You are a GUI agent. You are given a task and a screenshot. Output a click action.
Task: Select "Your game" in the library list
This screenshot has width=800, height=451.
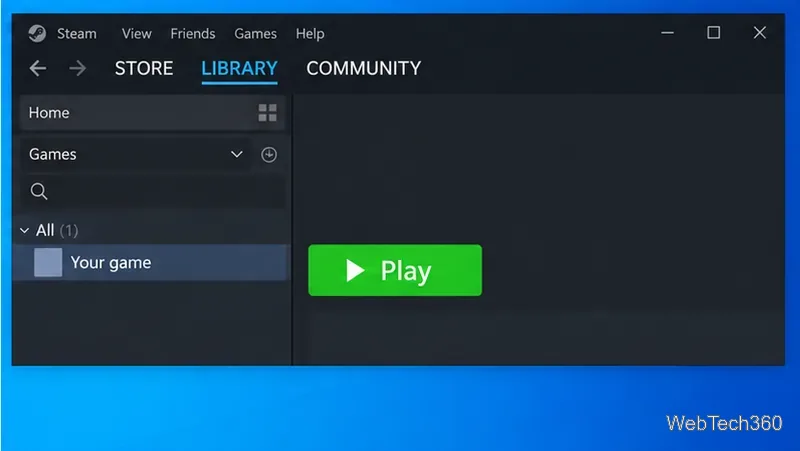pos(152,262)
